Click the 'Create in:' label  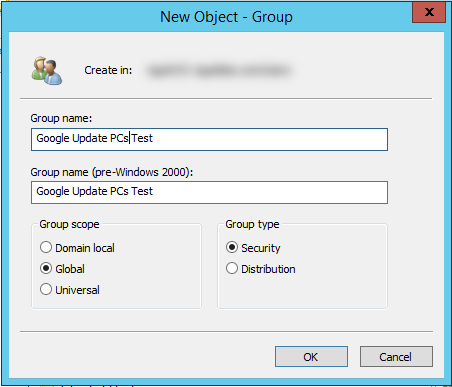108,70
